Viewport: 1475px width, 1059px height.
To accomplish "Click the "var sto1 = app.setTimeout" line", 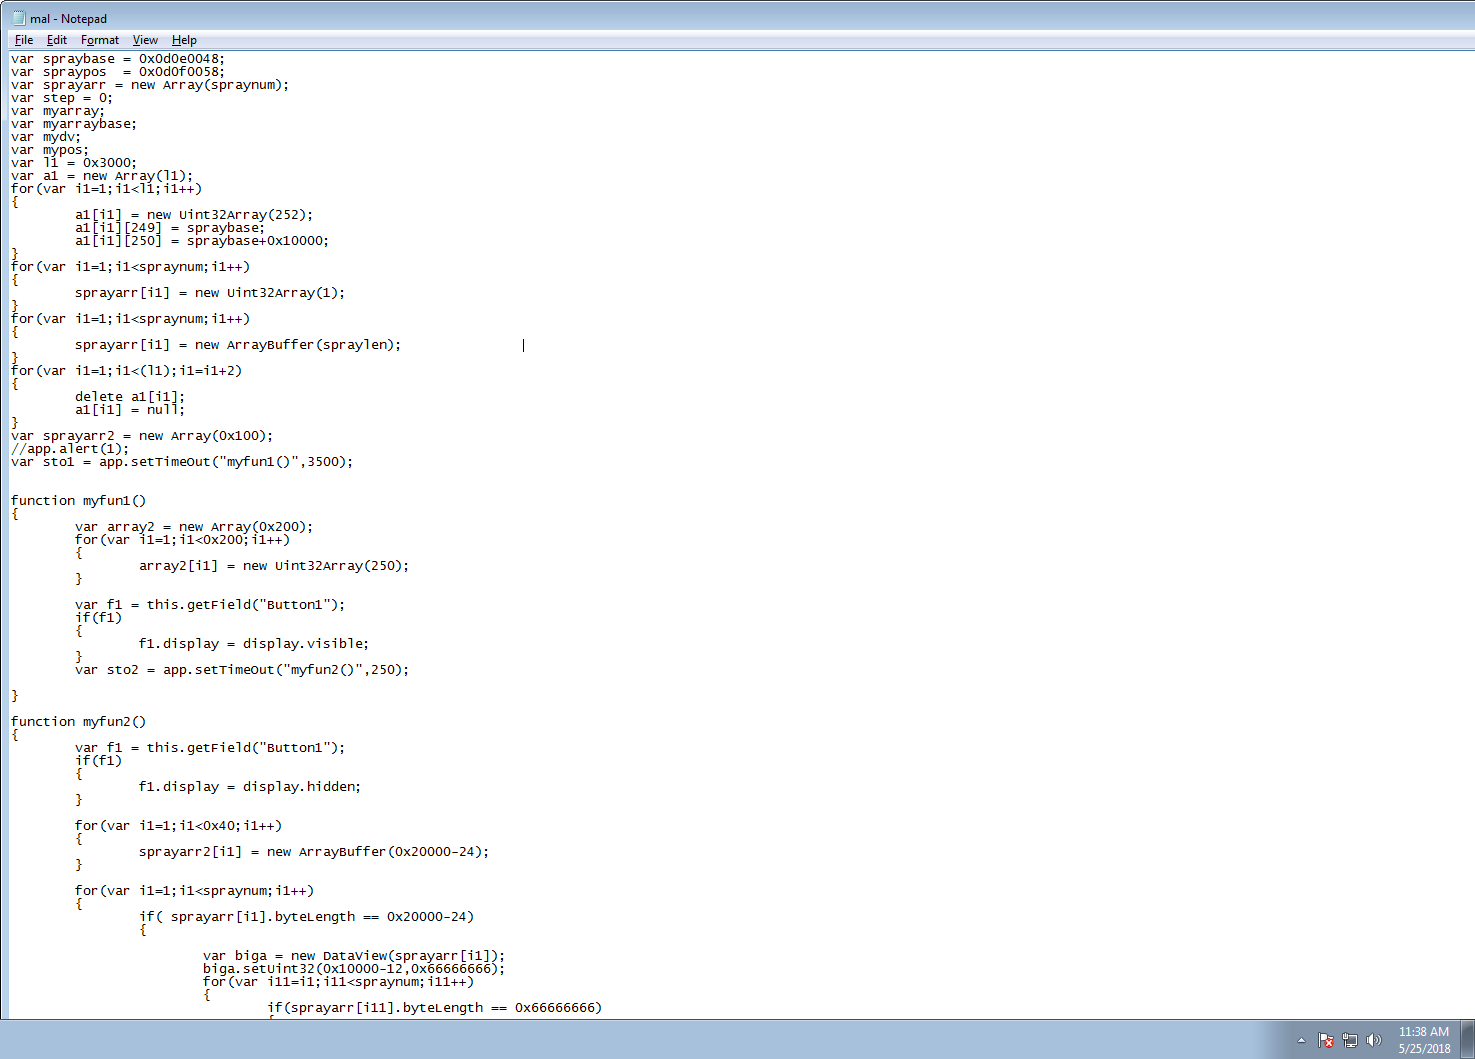I will pyautogui.click(x=182, y=462).
